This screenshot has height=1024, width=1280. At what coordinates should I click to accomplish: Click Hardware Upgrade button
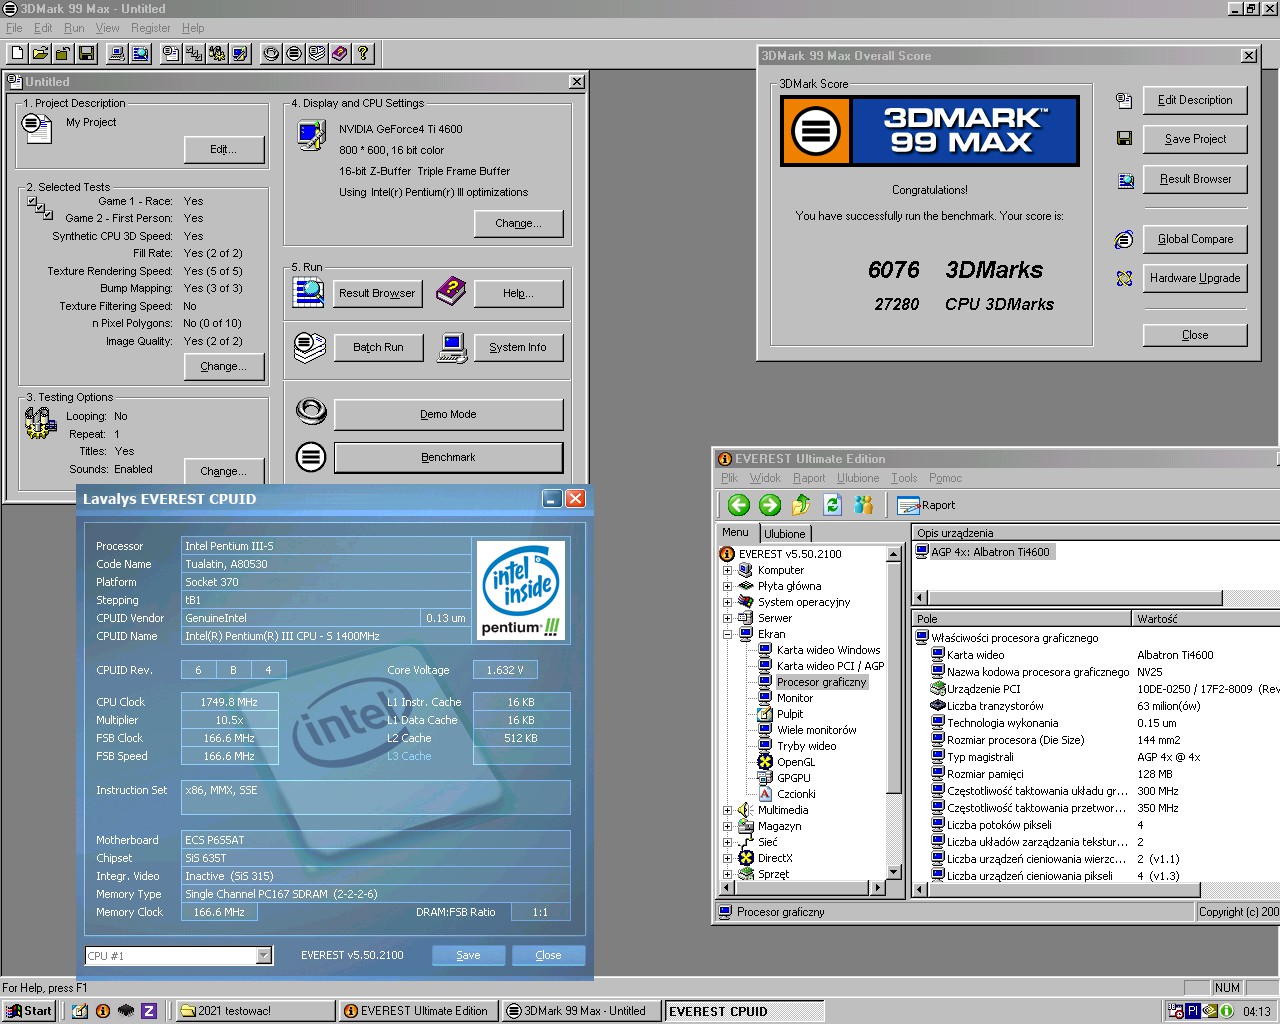coord(1195,278)
